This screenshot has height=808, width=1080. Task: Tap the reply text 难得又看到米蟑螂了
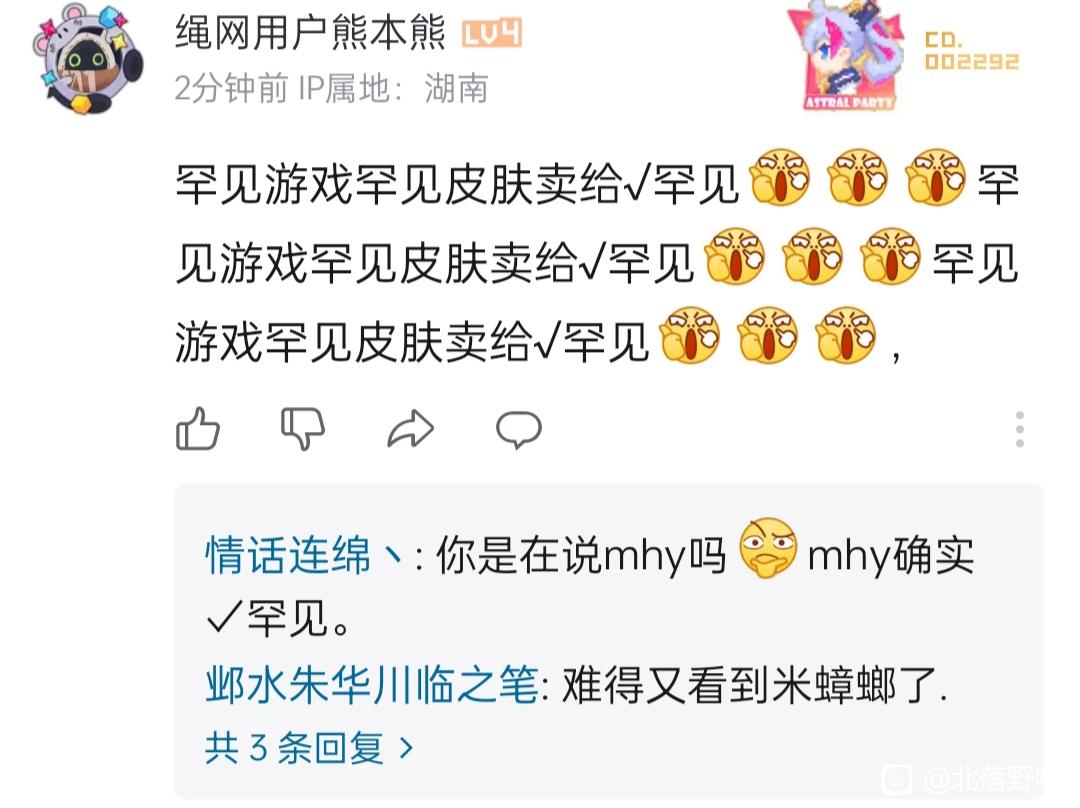click(755, 685)
